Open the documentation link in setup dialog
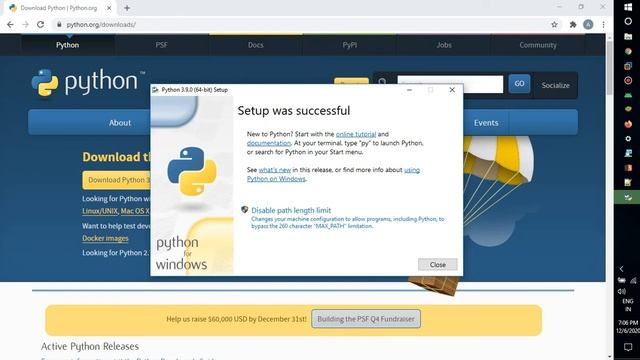 [x=269, y=143]
